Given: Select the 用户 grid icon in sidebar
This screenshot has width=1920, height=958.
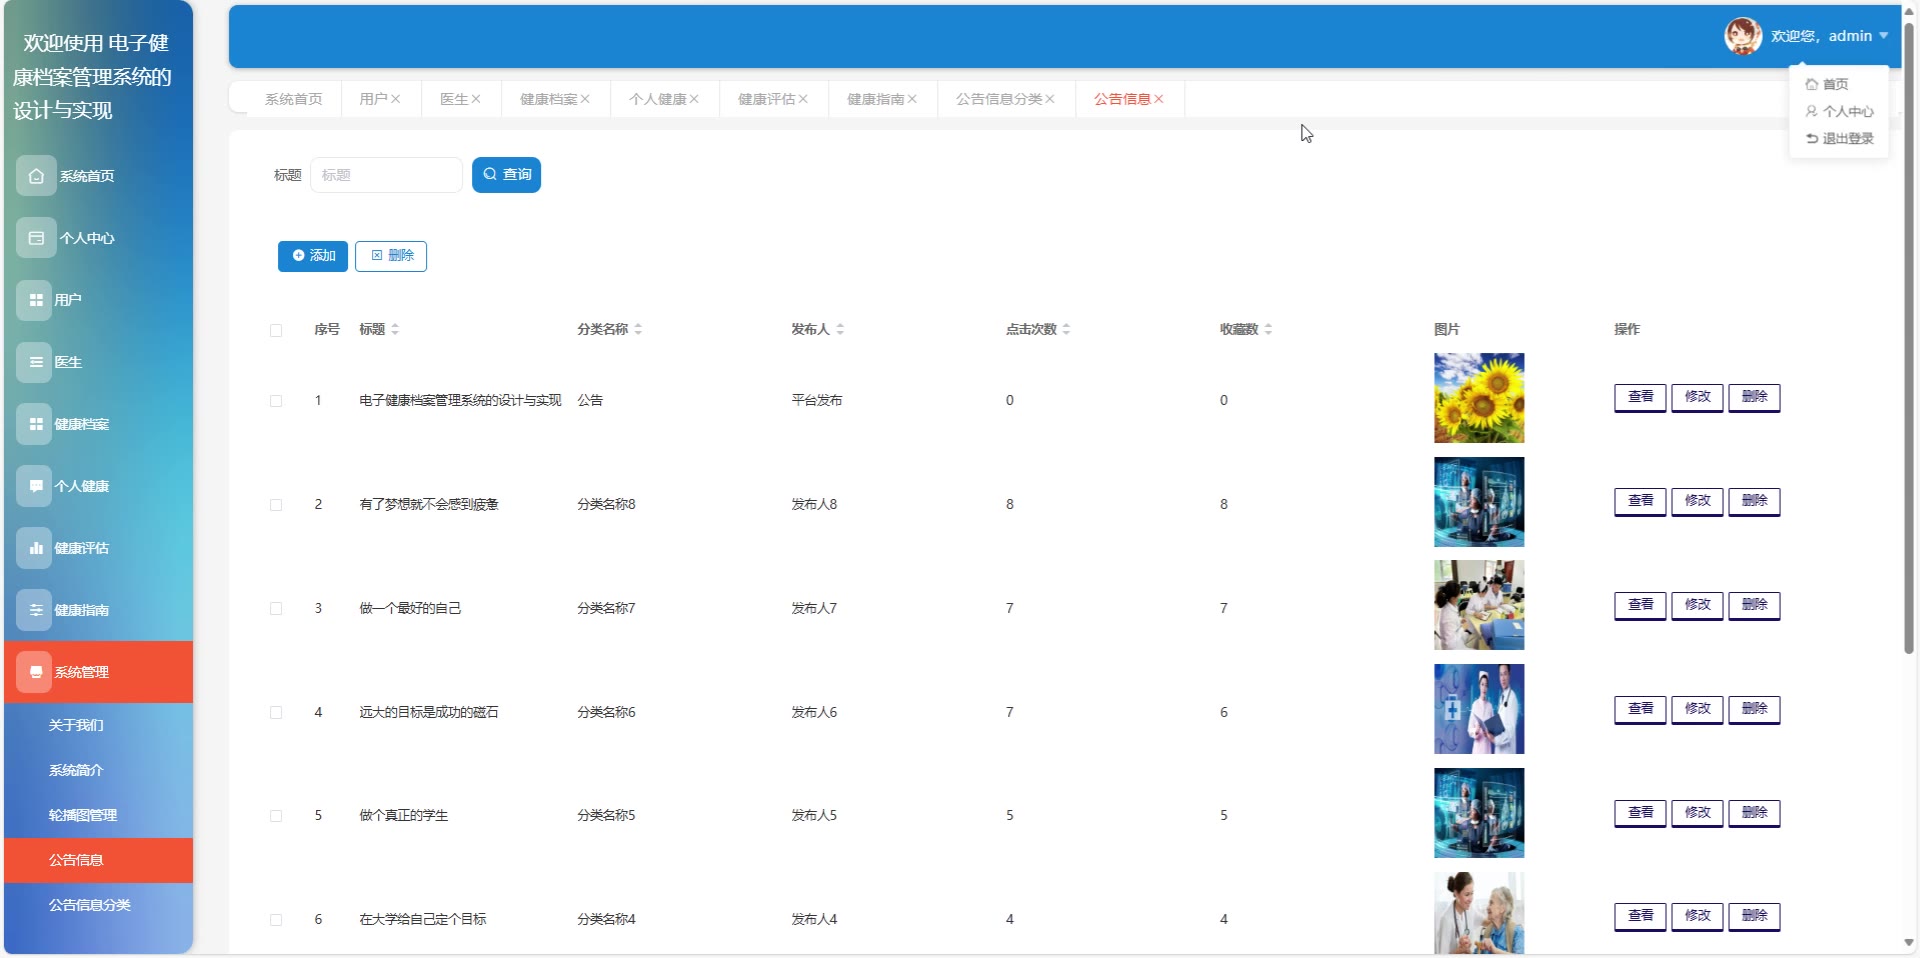Looking at the screenshot, I should click(36, 300).
